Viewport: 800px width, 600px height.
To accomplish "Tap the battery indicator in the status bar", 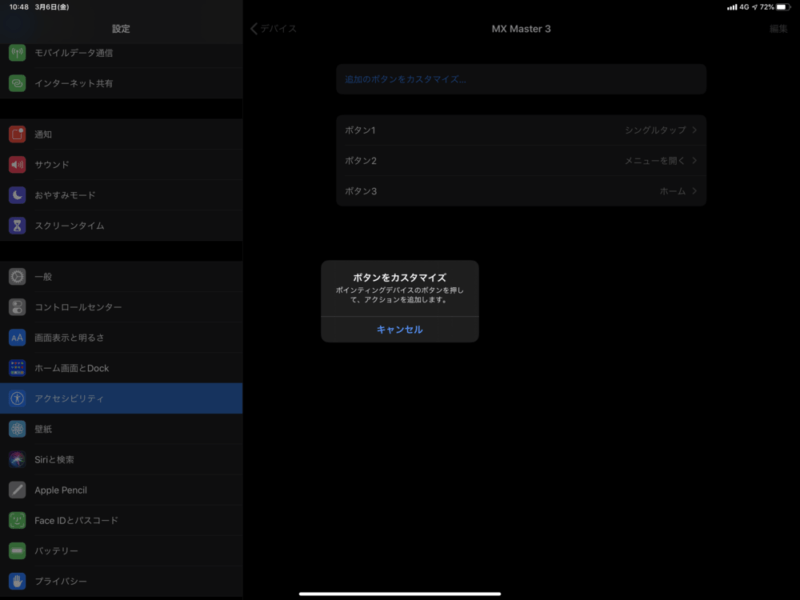I will coord(784,7).
